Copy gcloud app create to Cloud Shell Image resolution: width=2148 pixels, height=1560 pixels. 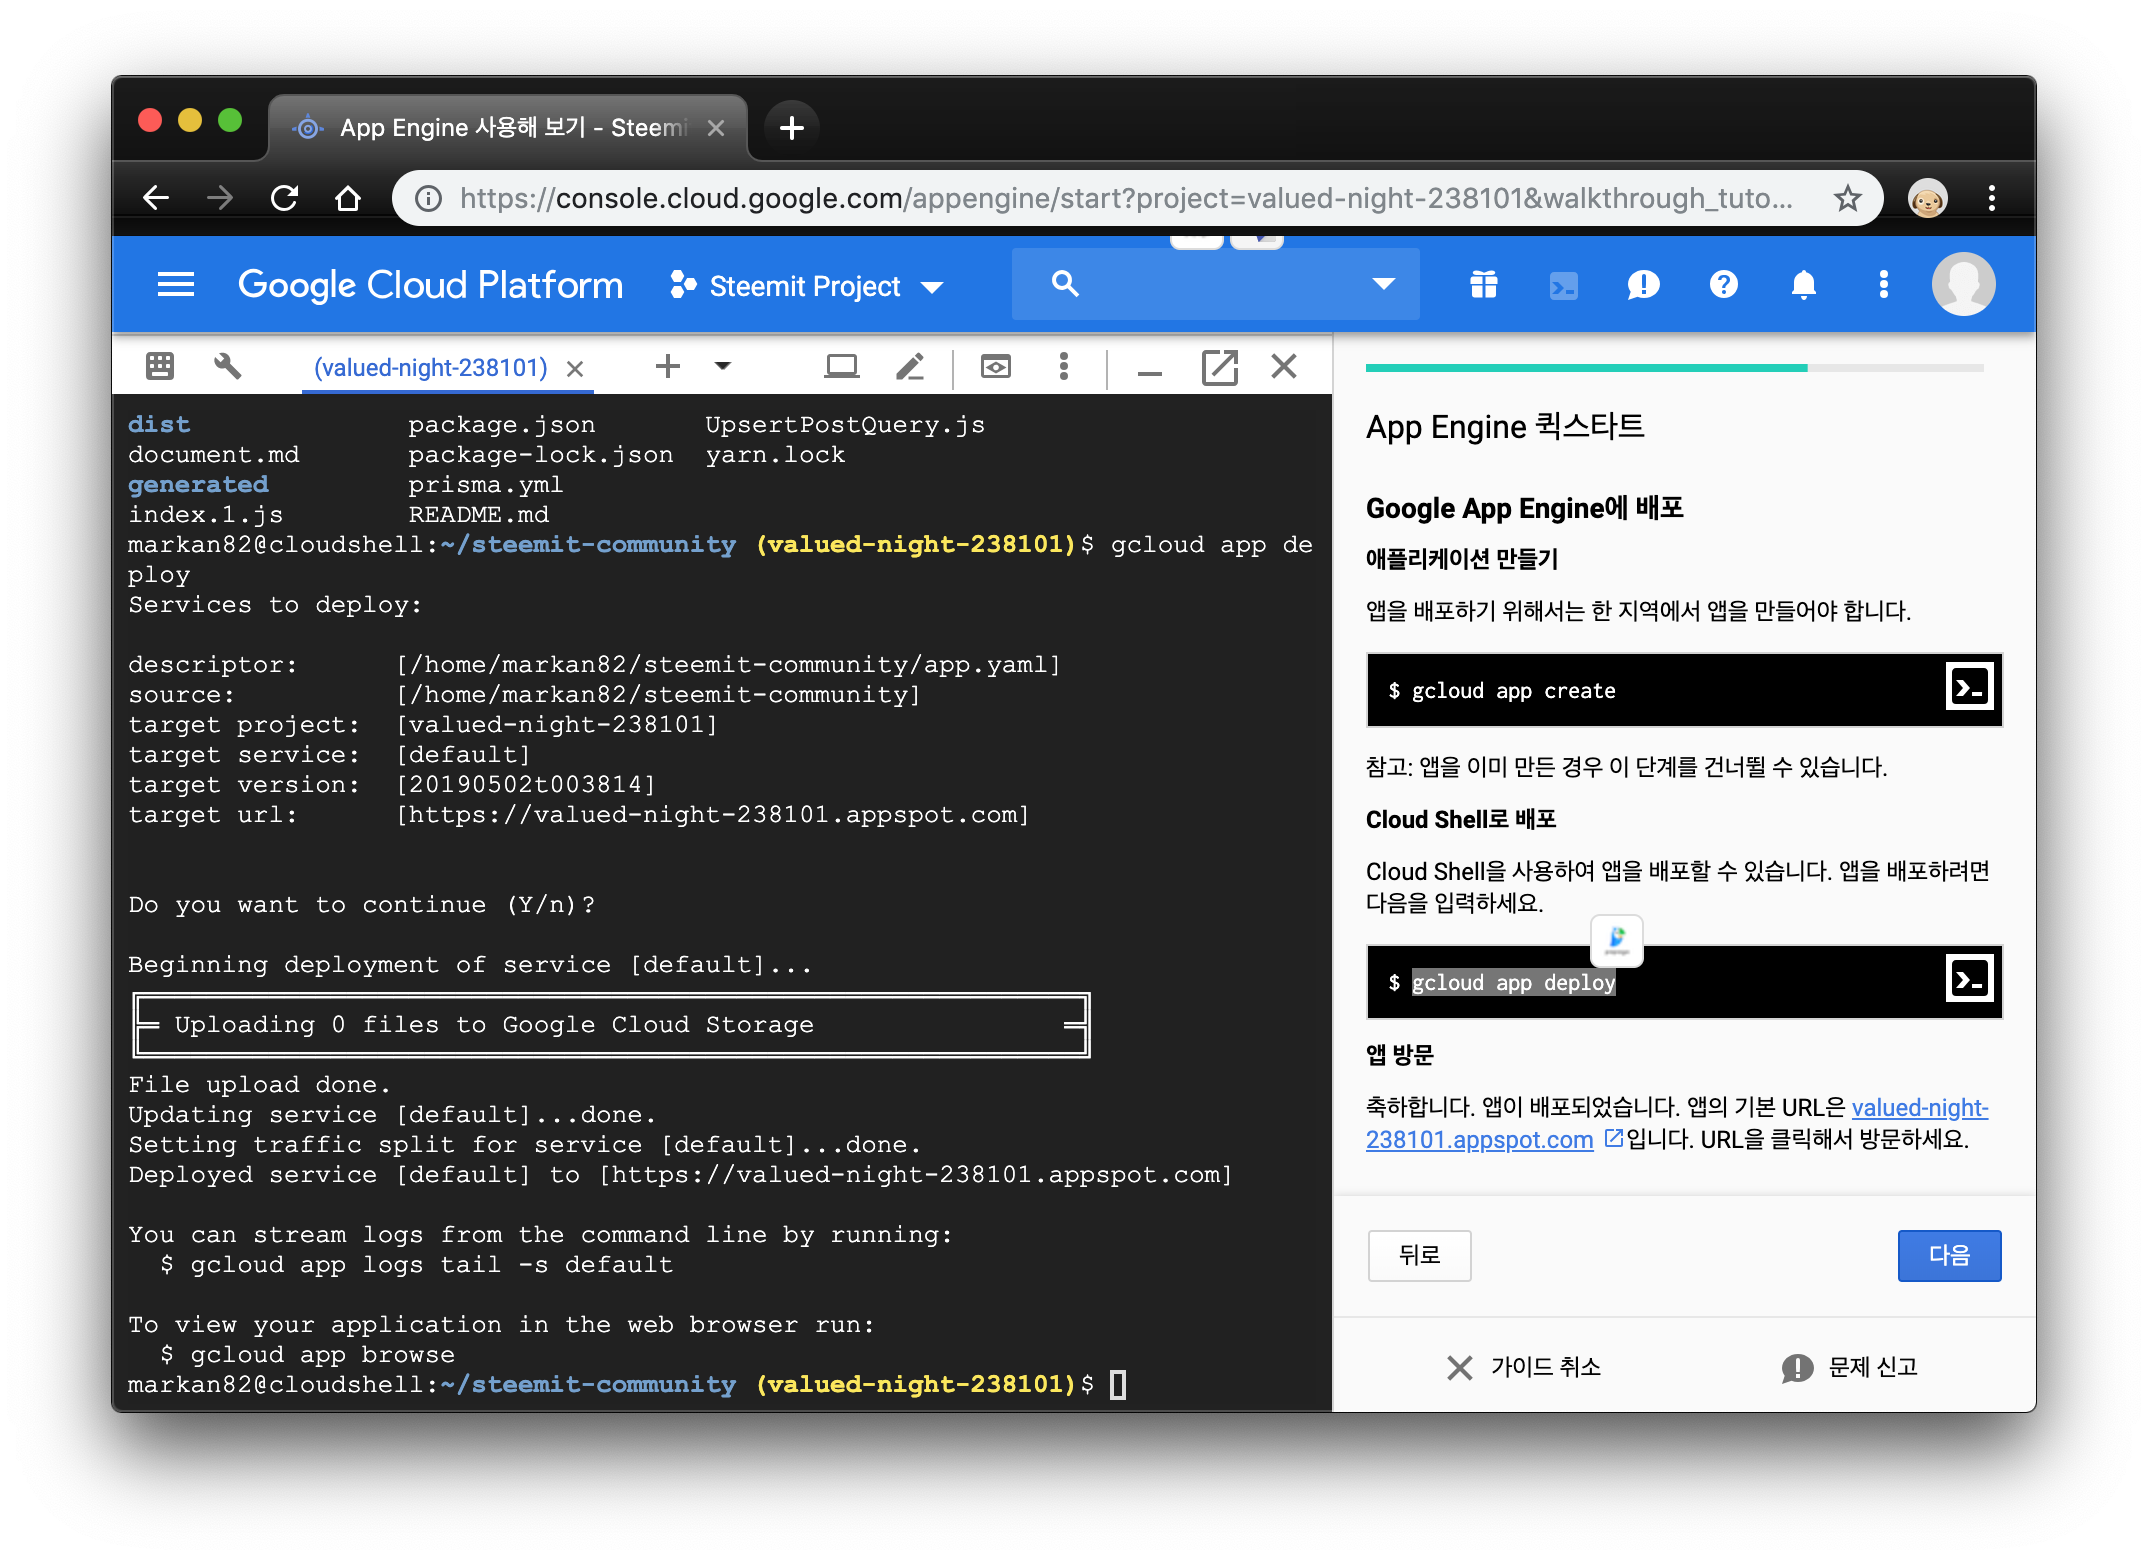tap(1969, 688)
